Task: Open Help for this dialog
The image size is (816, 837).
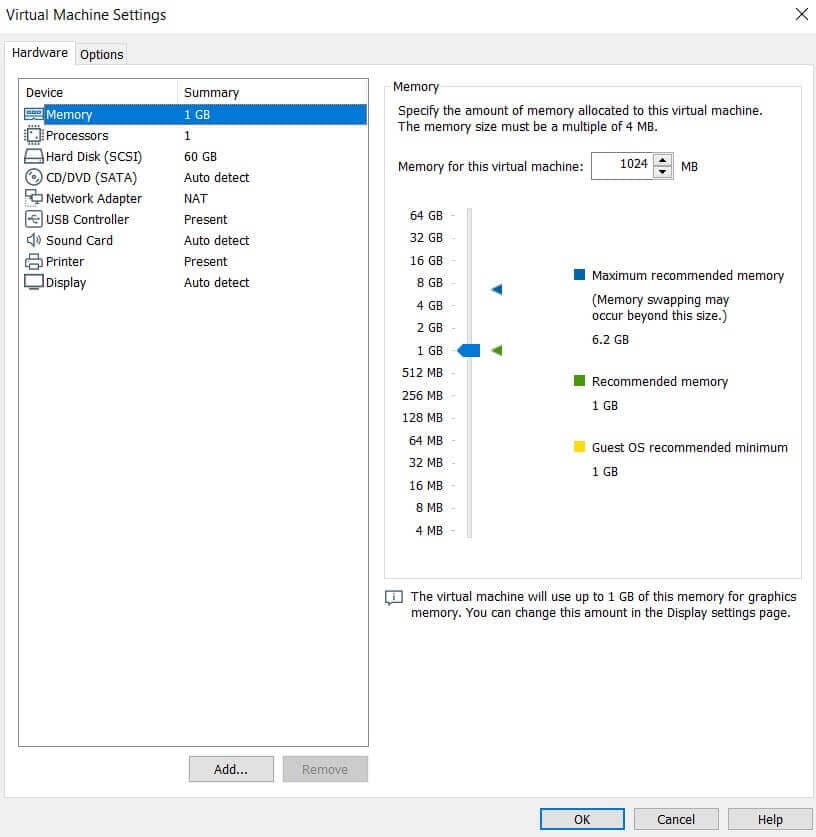Action: coord(770,819)
